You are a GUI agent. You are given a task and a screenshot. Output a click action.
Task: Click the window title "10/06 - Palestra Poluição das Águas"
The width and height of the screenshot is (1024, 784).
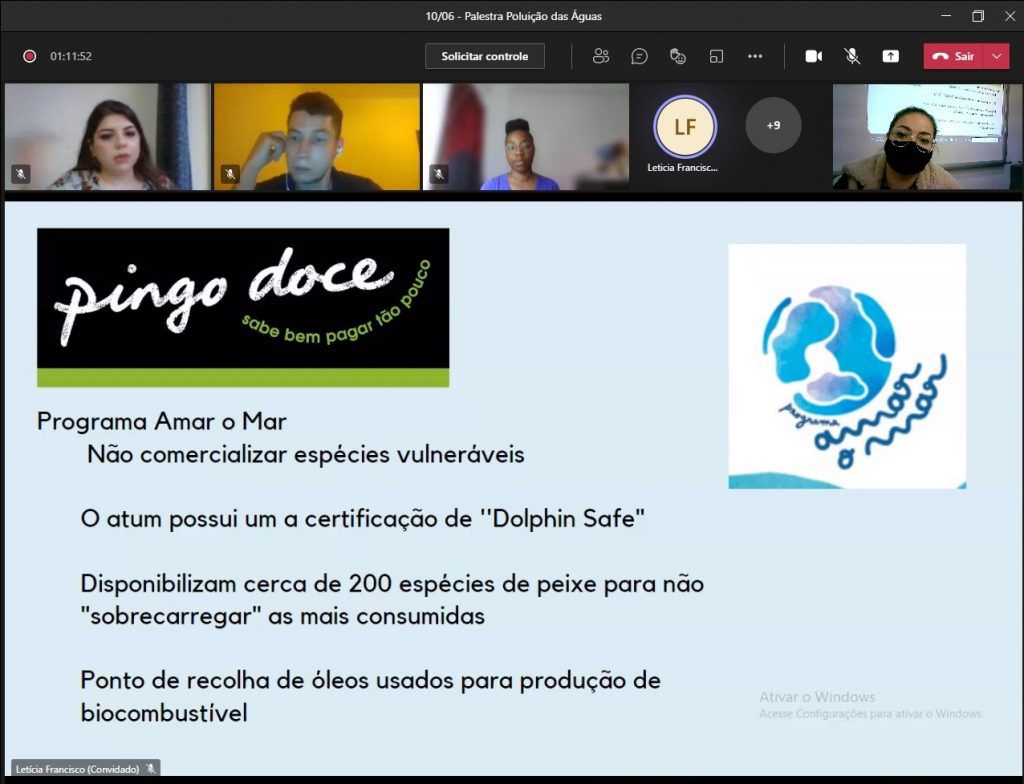click(x=513, y=16)
